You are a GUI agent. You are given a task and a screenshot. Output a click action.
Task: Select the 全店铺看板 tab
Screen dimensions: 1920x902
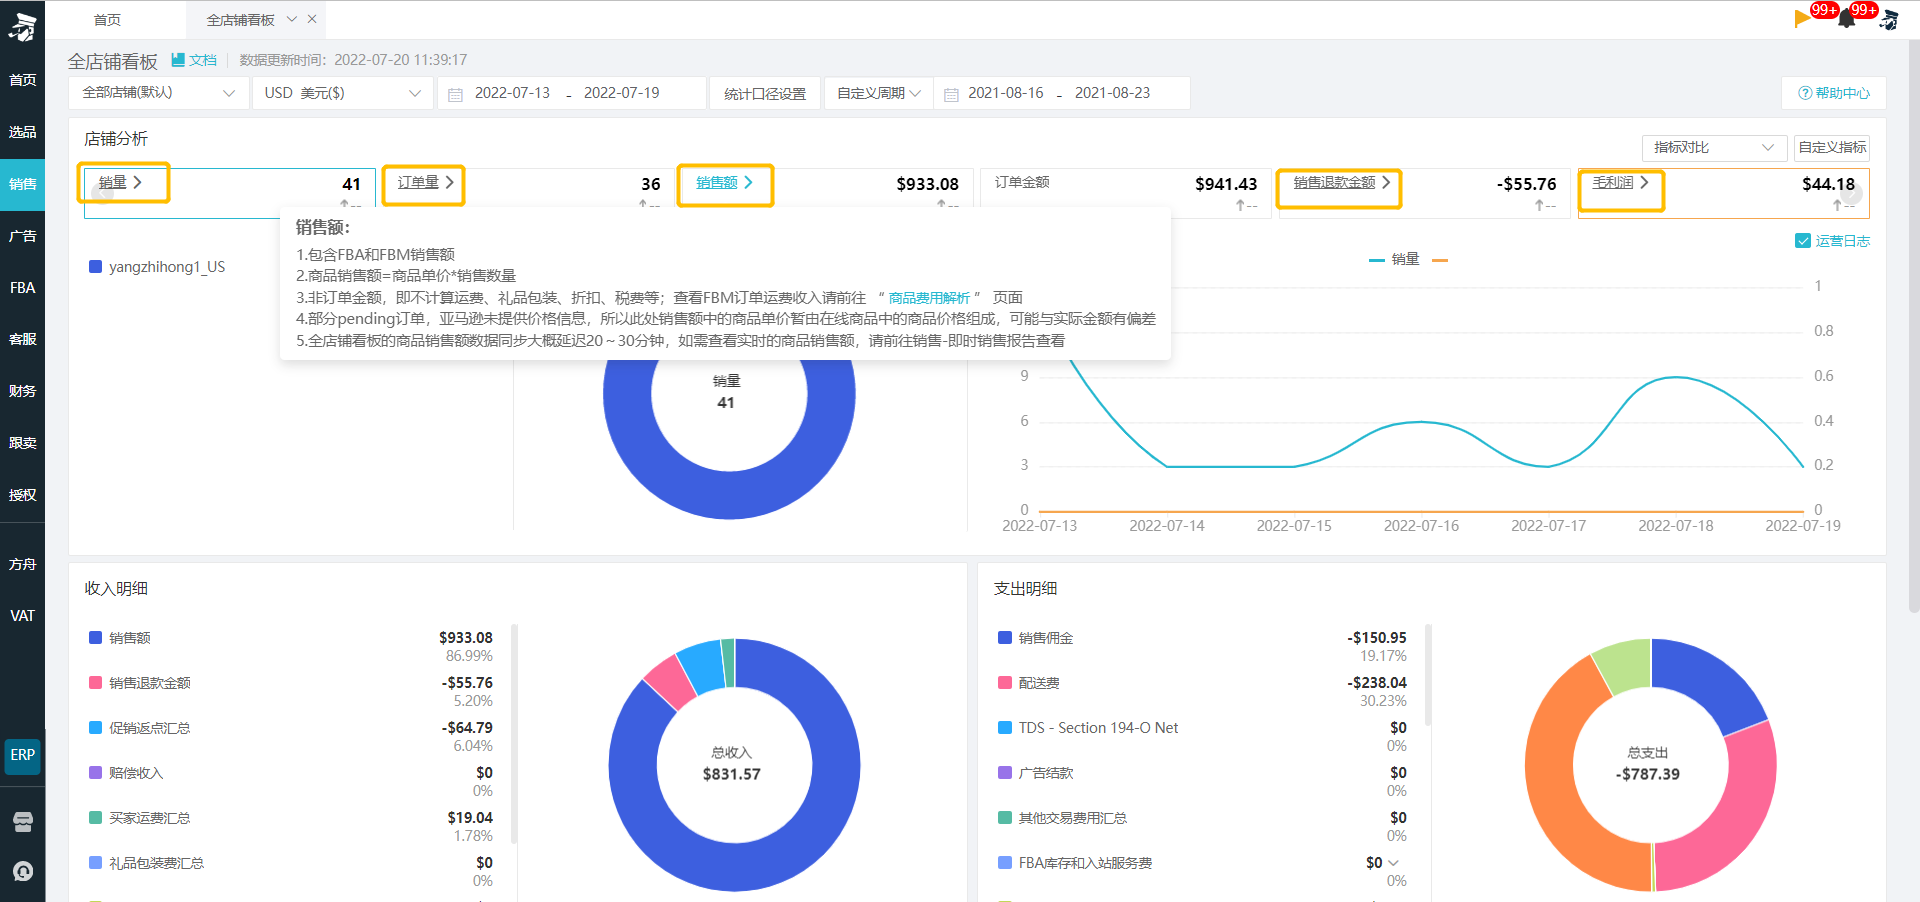coord(240,20)
